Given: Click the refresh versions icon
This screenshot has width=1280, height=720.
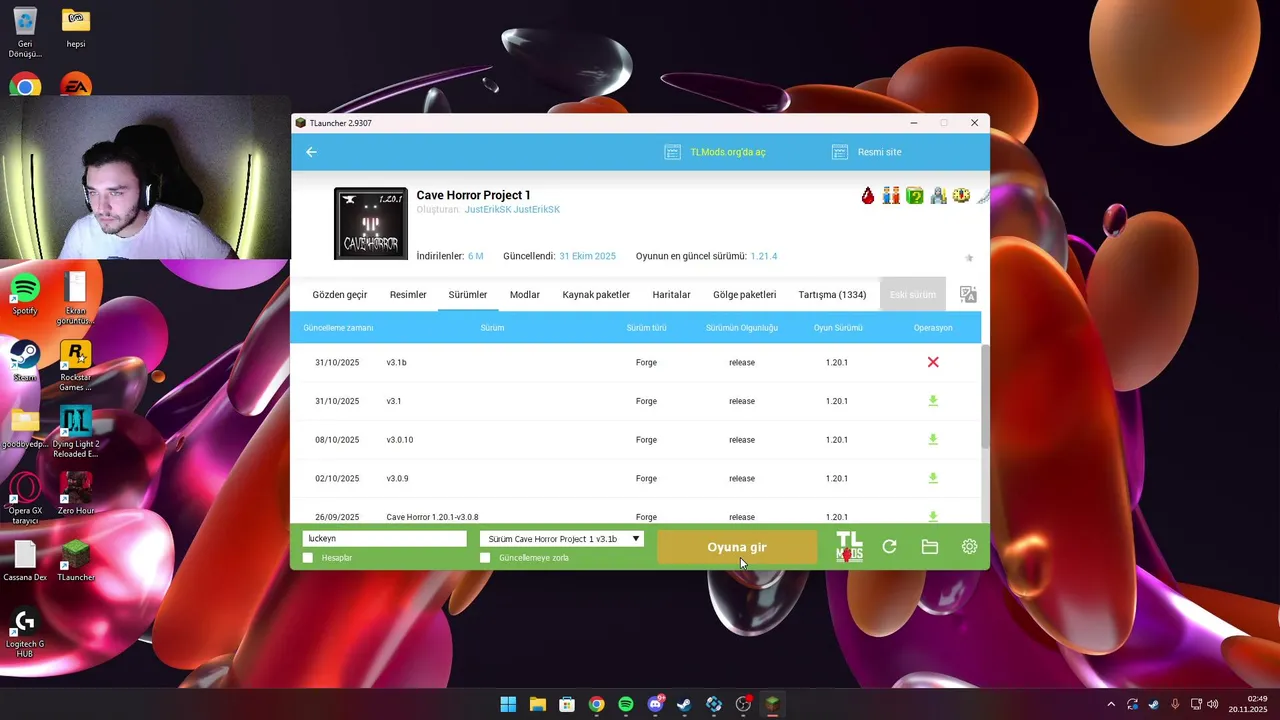Looking at the screenshot, I should pos(889,547).
